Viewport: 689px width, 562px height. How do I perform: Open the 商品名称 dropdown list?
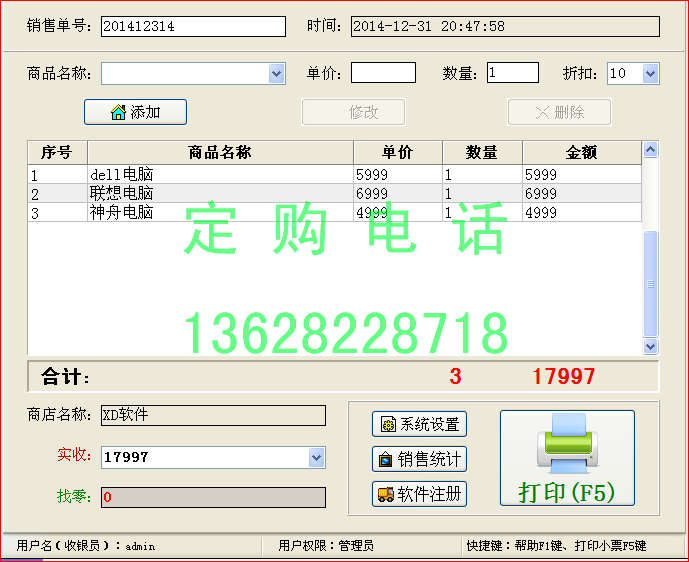[276, 73]
